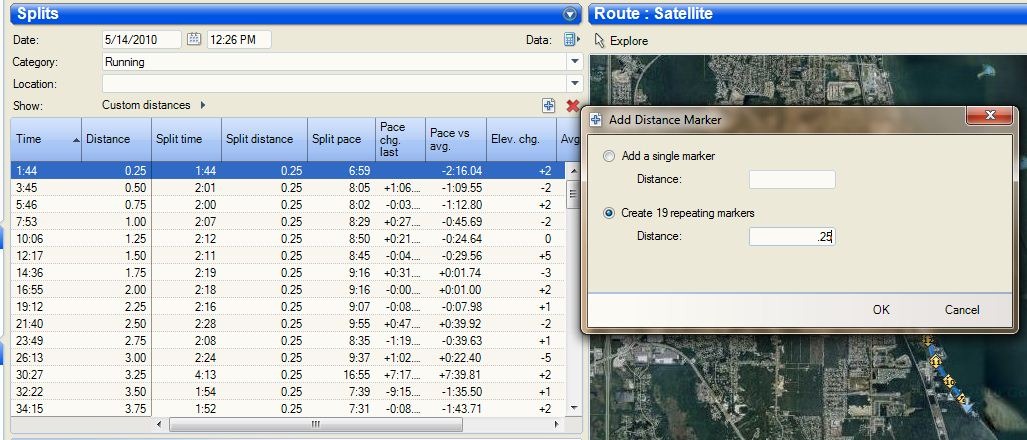This screenshot has width=1027, height=440.
Task: Select the split row at time 3:45
Action: 288,188
